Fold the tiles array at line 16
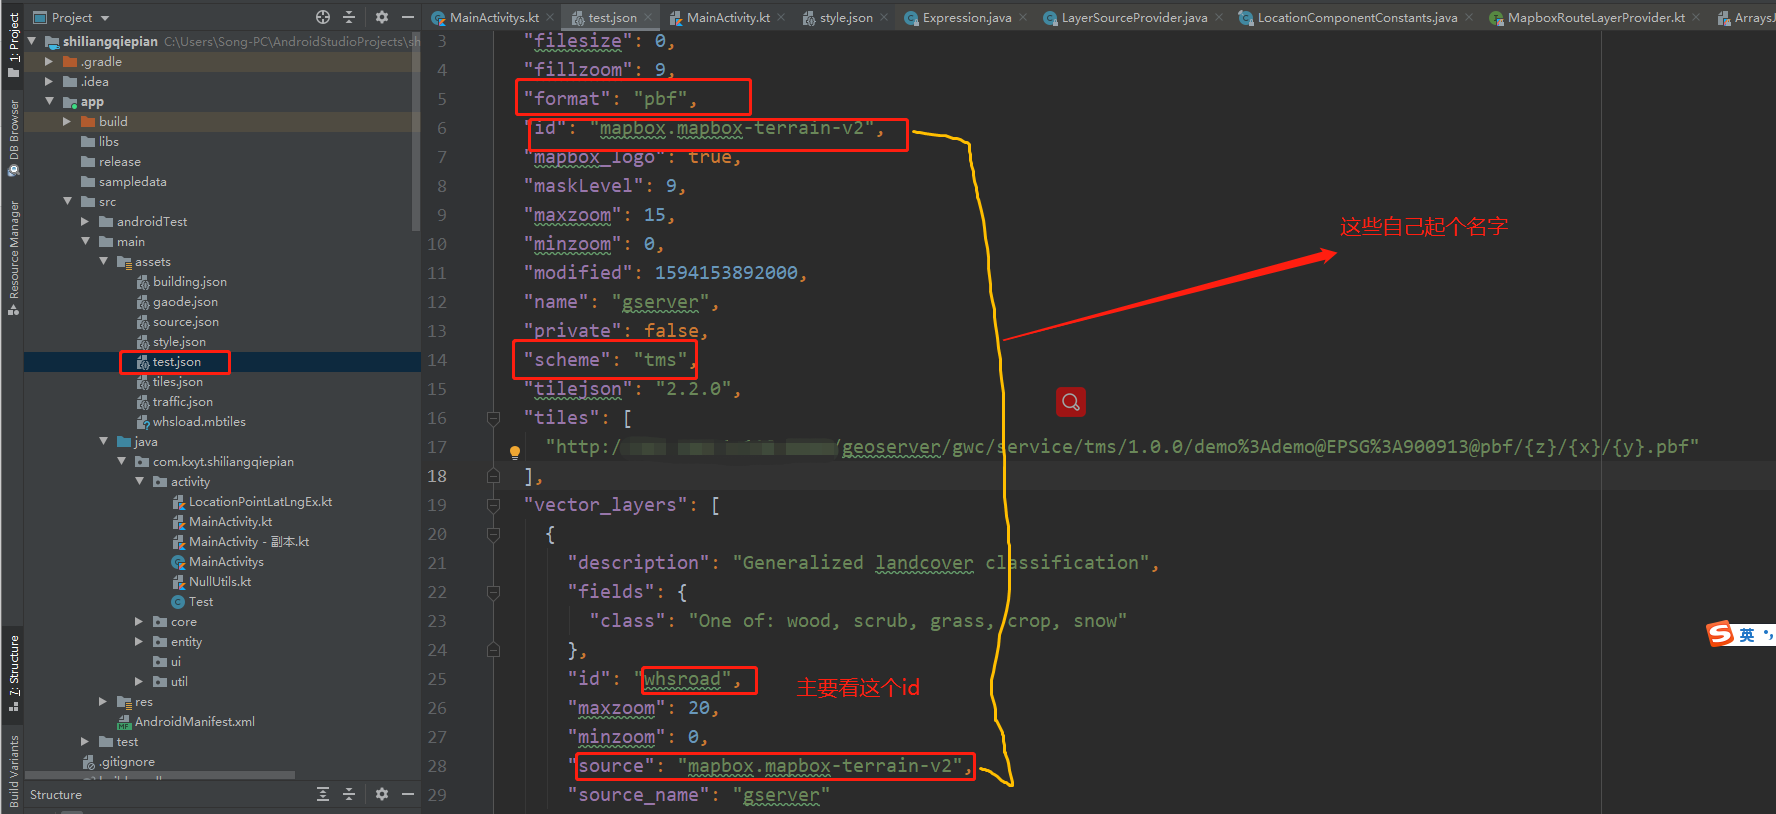The height and width of the screenshot is (814, 1776). coord(493,418)
